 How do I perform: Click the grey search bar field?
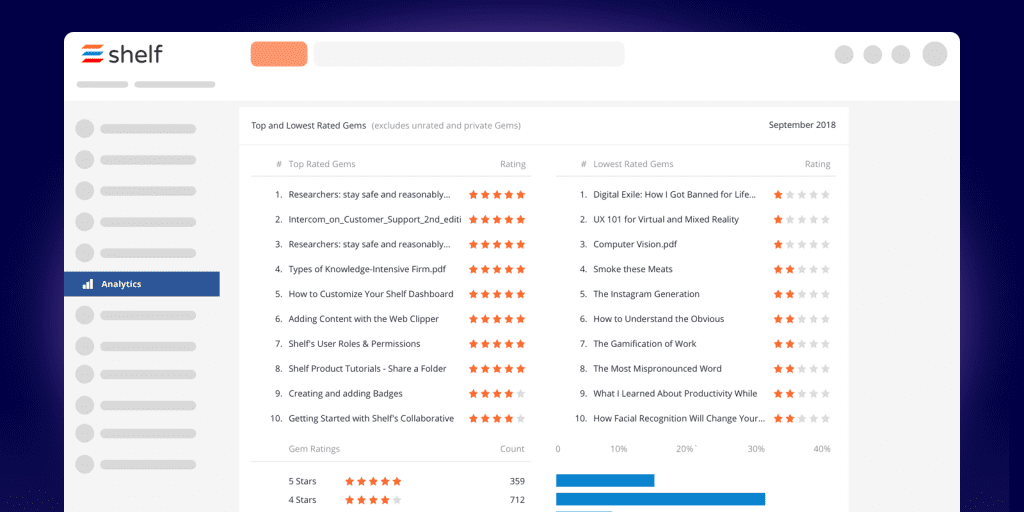469,54
